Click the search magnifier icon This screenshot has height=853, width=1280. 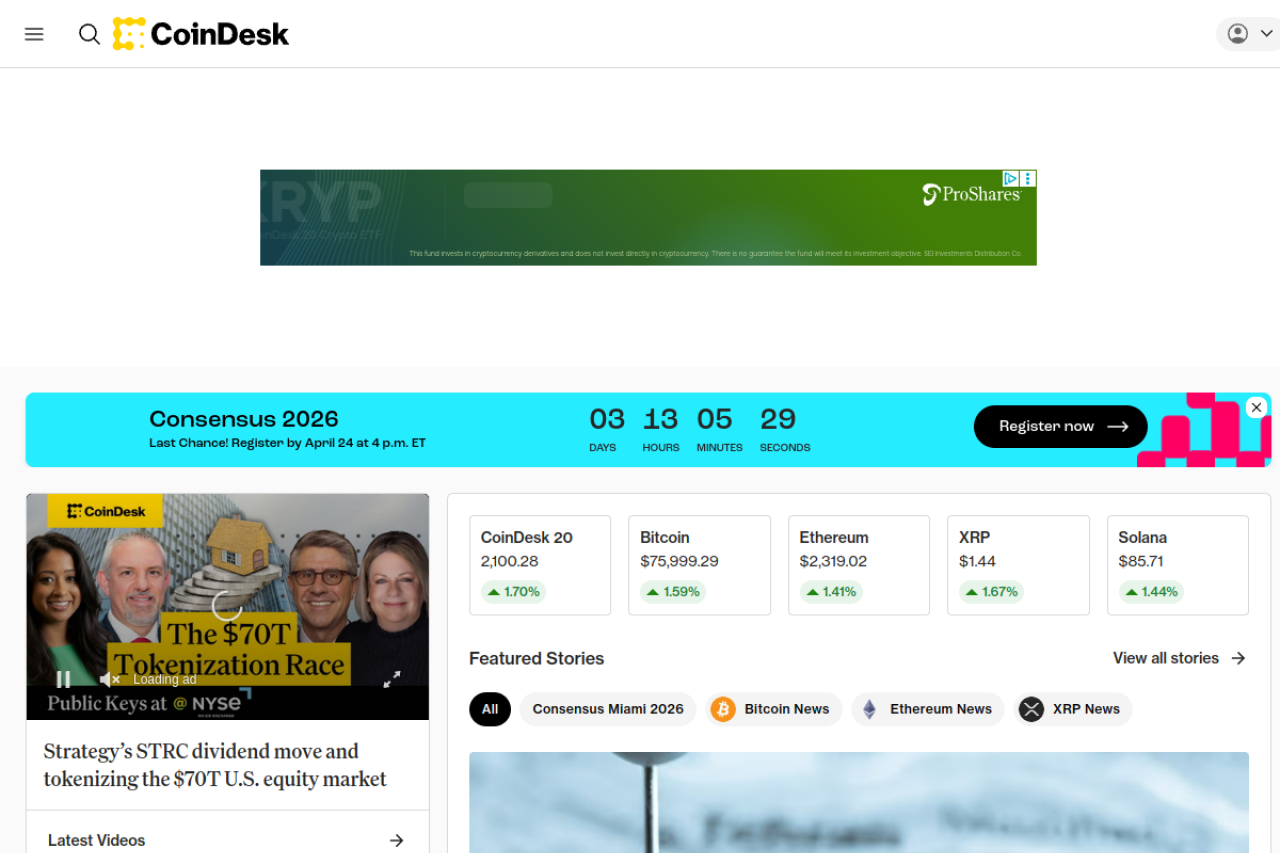point(89,34)
